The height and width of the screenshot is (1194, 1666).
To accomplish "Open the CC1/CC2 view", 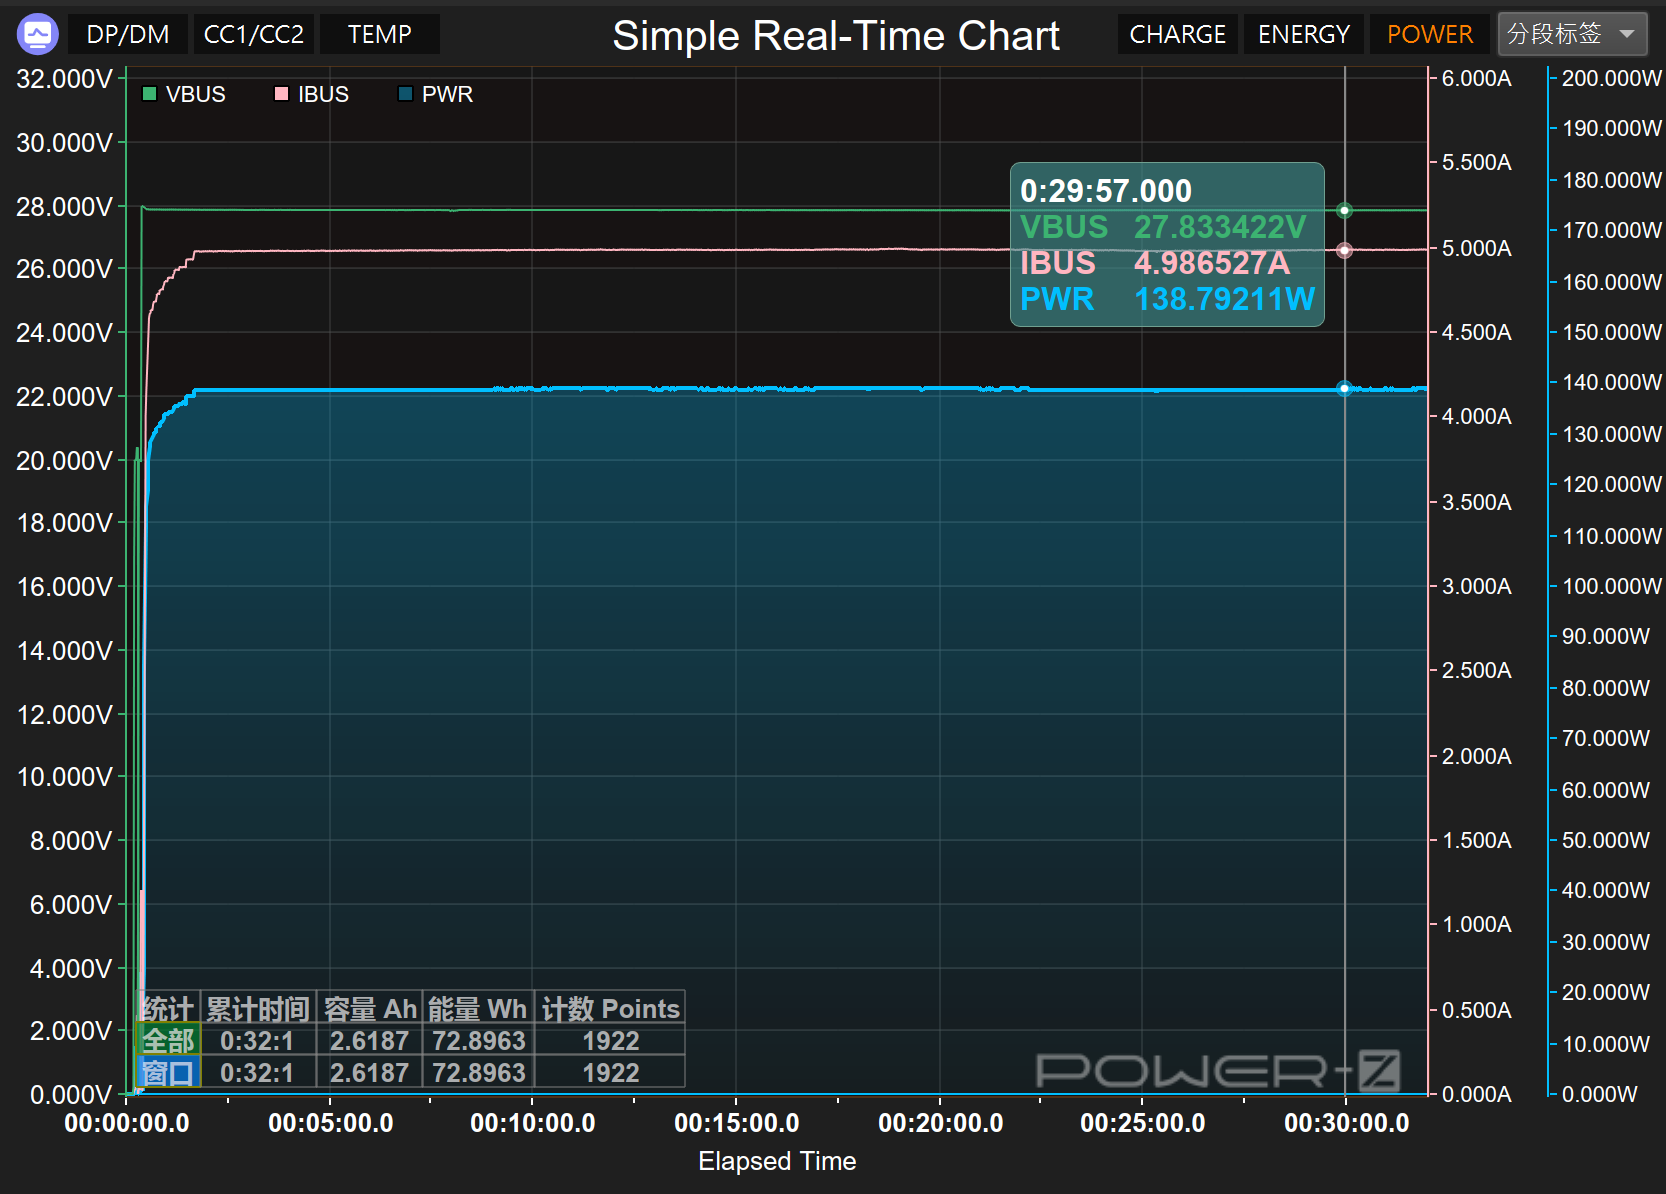I will pos(254,34).
